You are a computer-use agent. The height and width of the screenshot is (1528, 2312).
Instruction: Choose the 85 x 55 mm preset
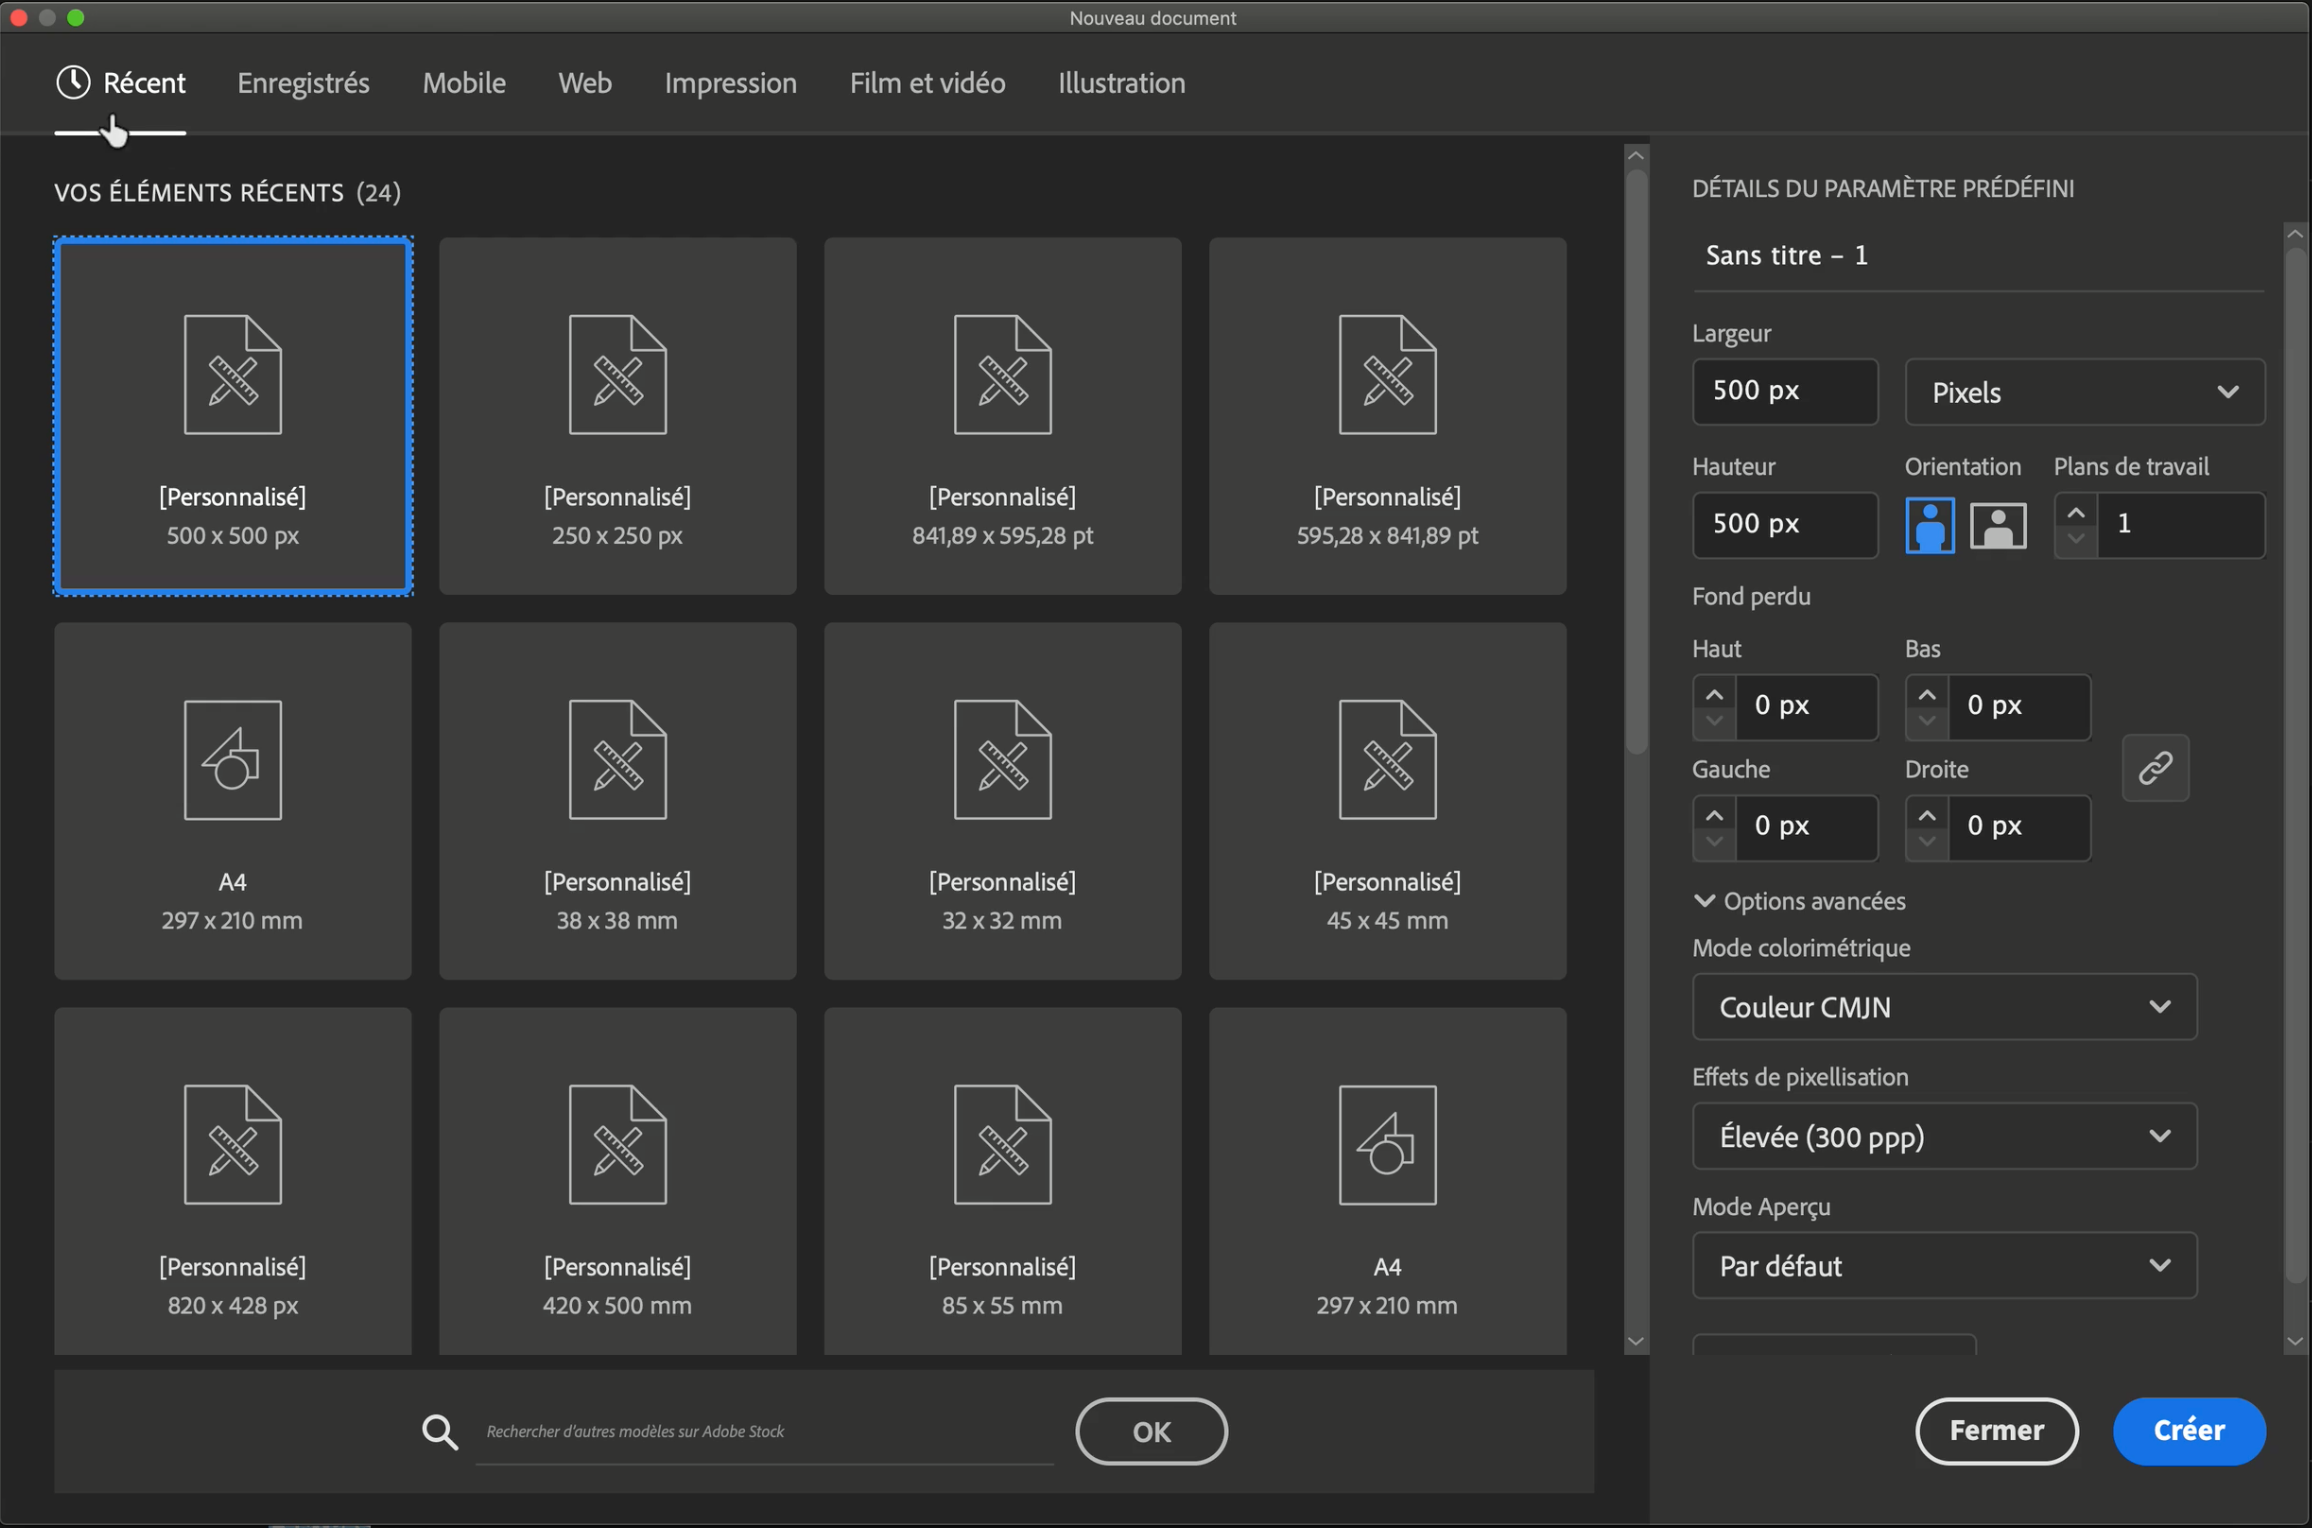pos(1002,1181)
